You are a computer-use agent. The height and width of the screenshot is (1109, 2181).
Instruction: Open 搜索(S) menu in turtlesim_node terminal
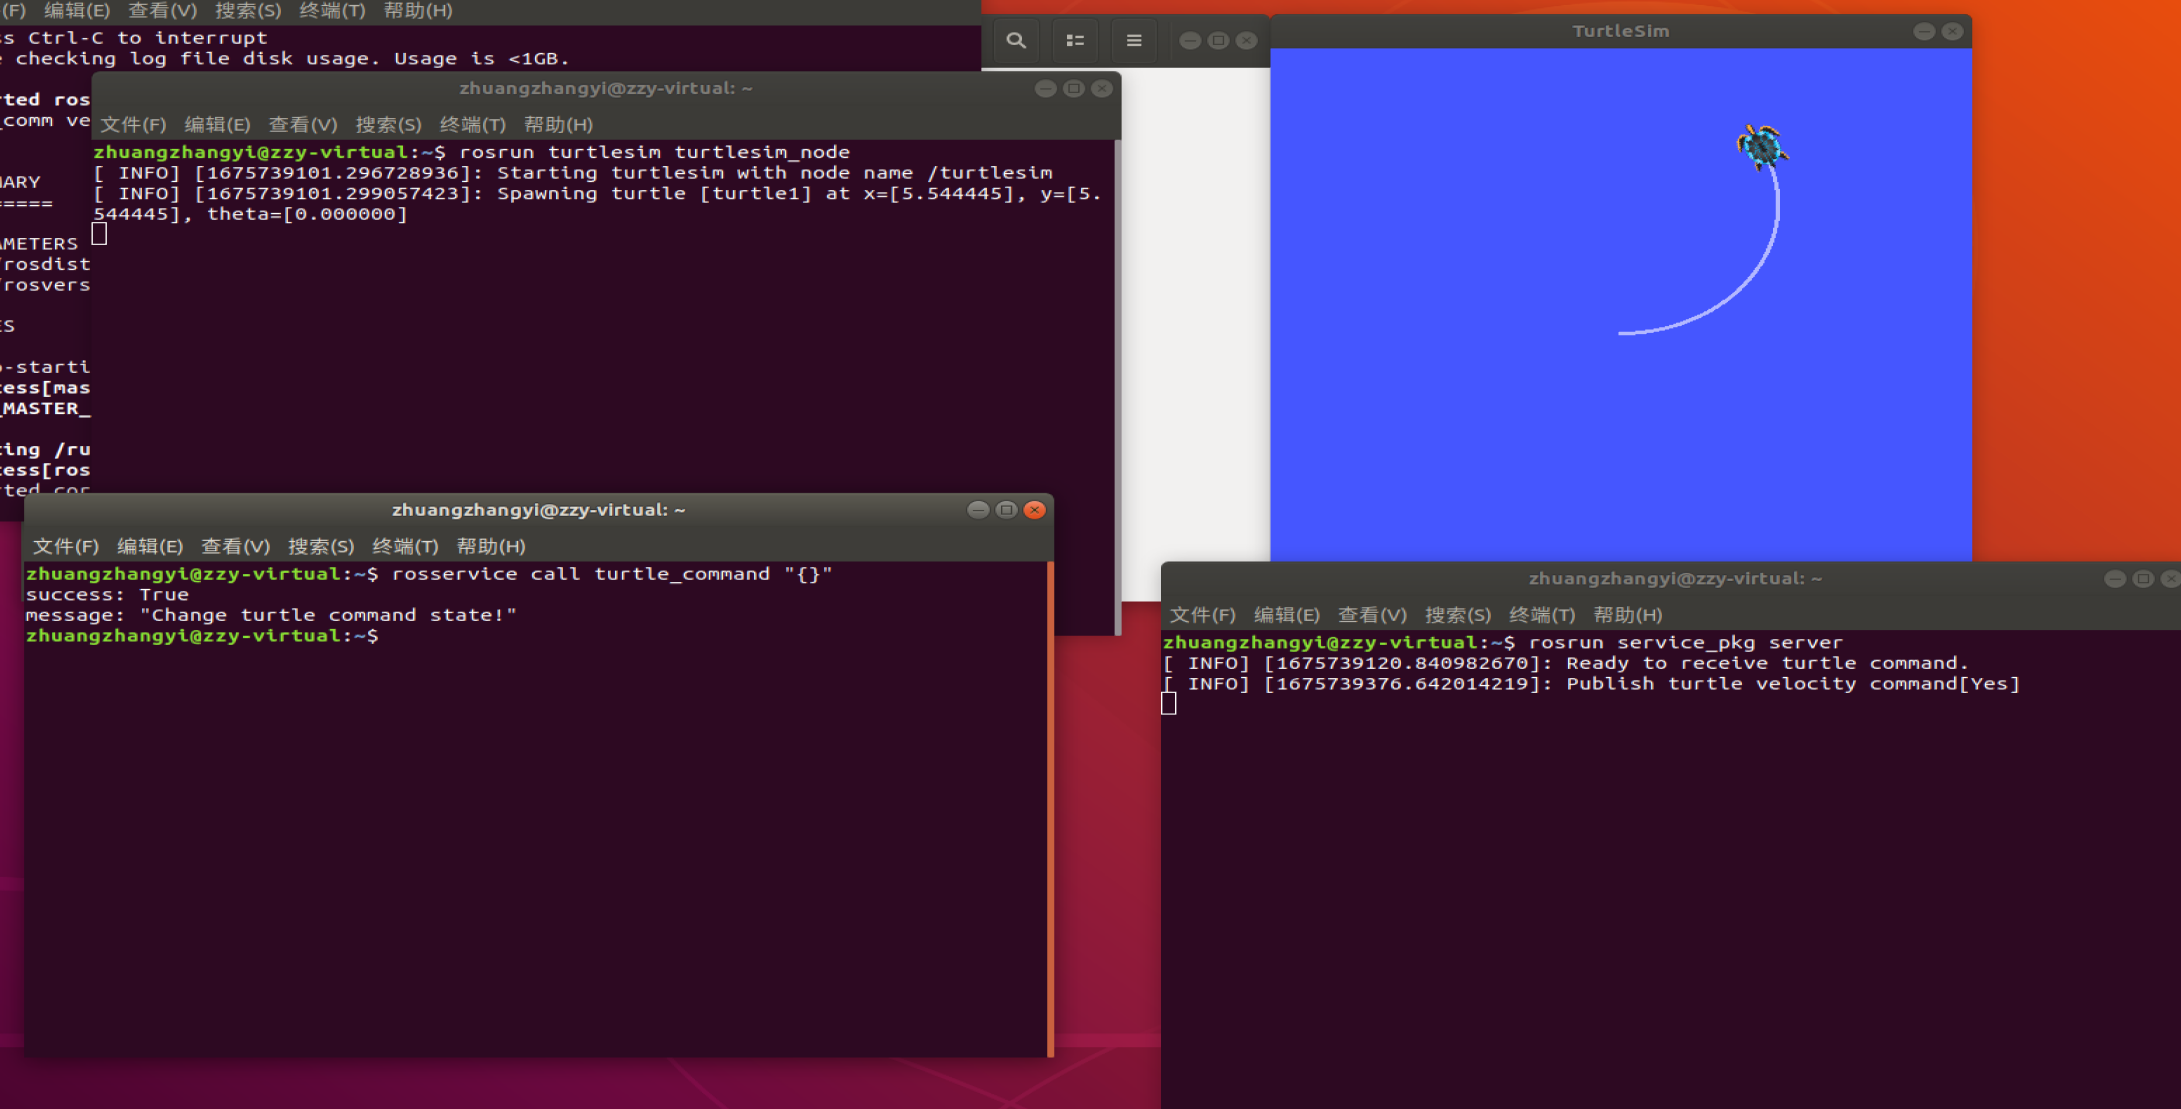click(388, 125)
